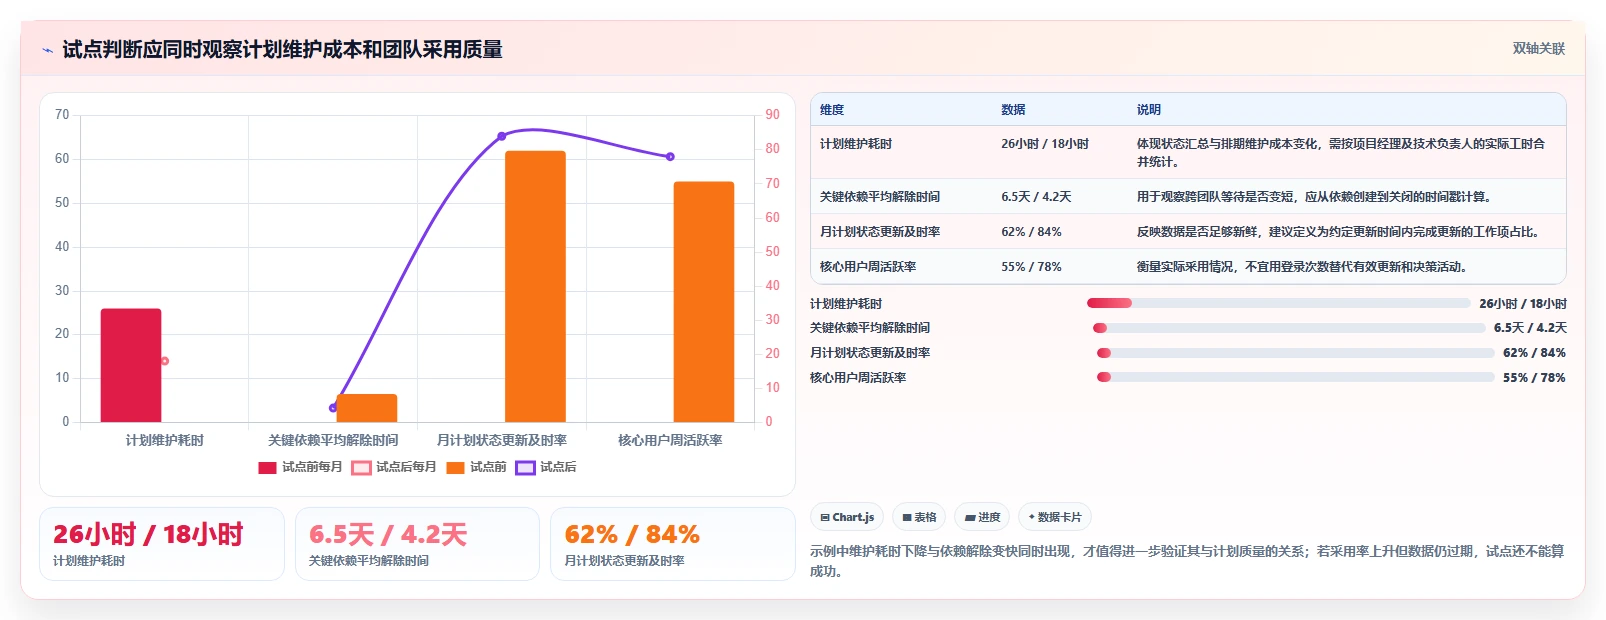
Task: Click the description text starting with 示例中维护耗时
Action: point(1187,561)
